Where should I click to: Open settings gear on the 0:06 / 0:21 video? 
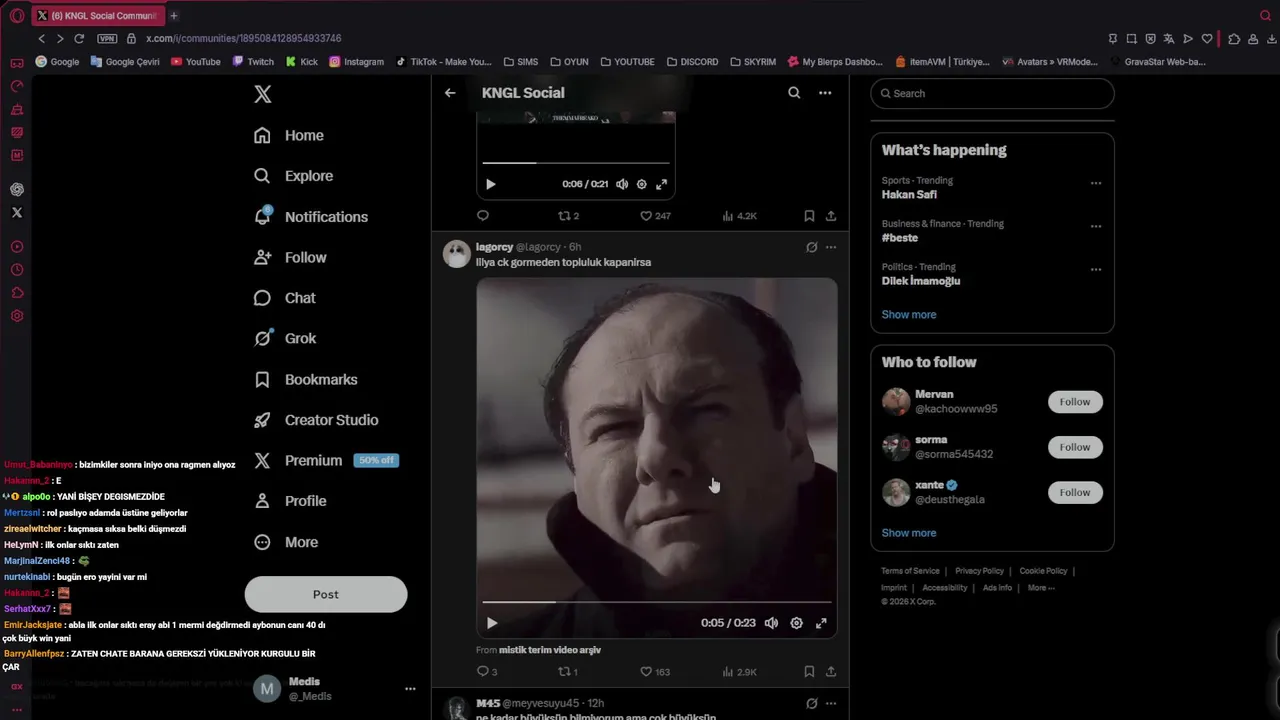pos(642,184)
